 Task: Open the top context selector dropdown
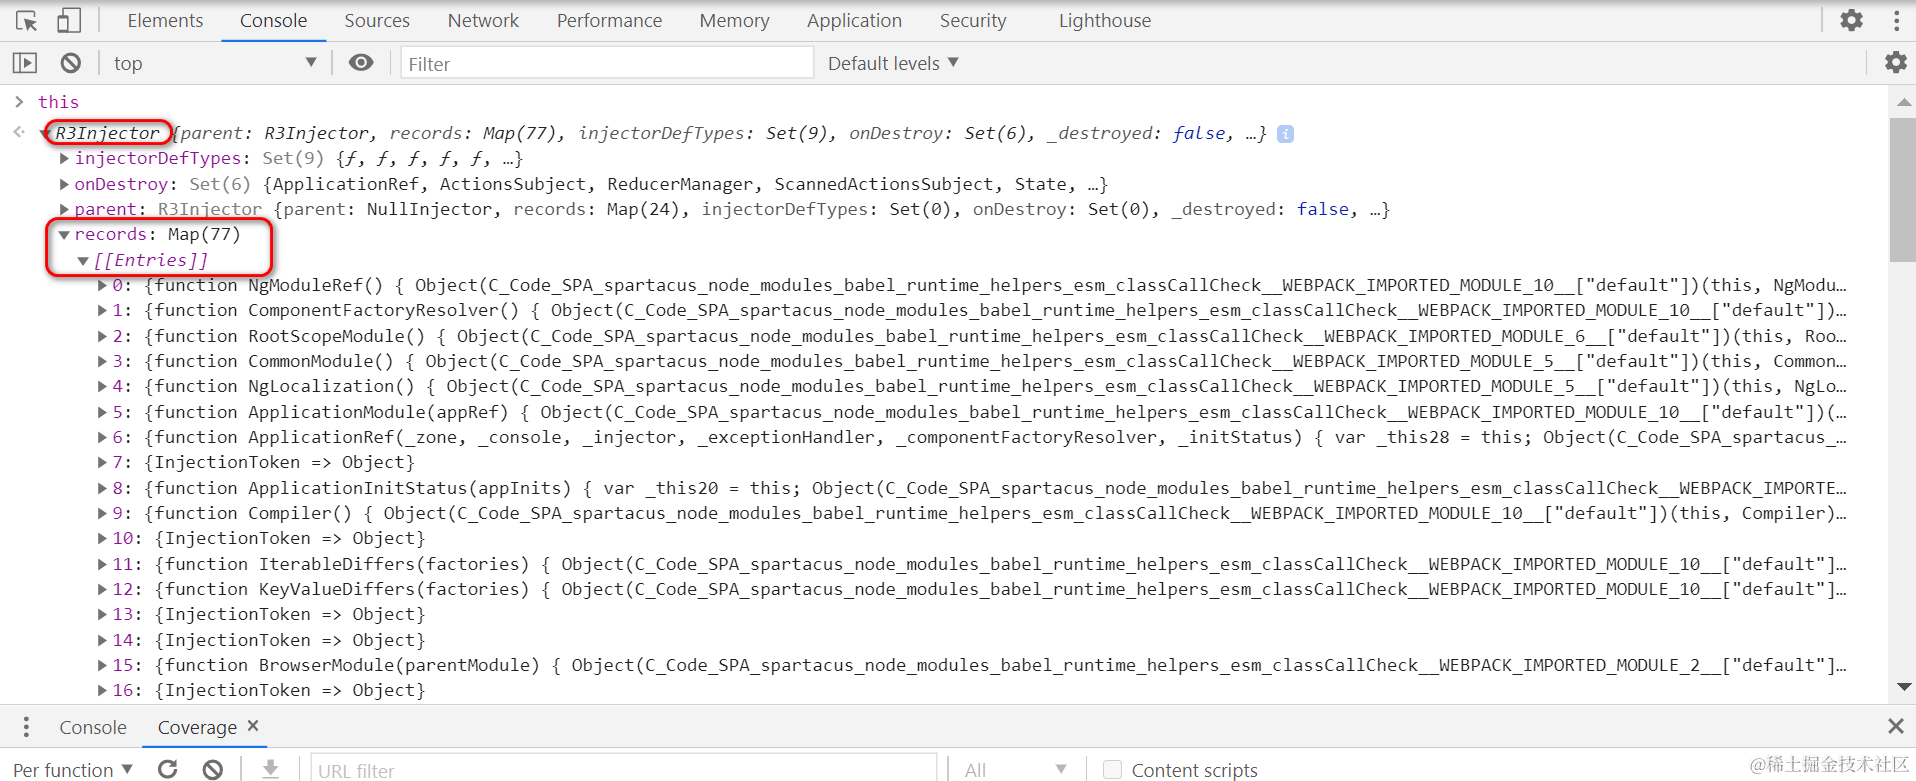(x=215, y=63)
